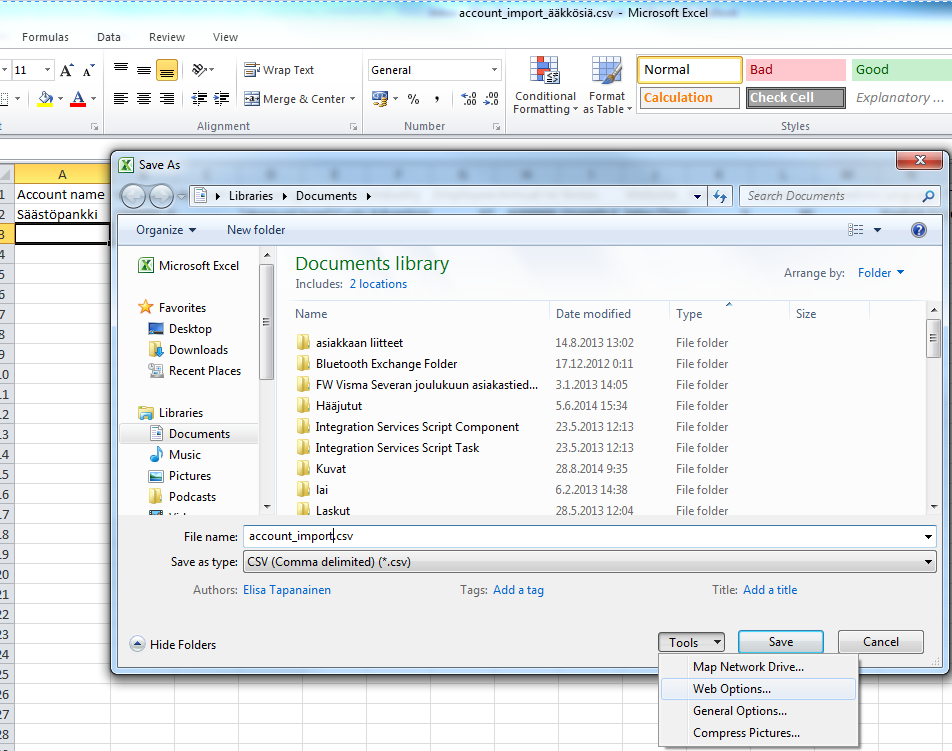Open Format as Table gallery
Image resolution: width=952 pixels, height=751 pixels.
pyautogui.click(x=607, y=86)
